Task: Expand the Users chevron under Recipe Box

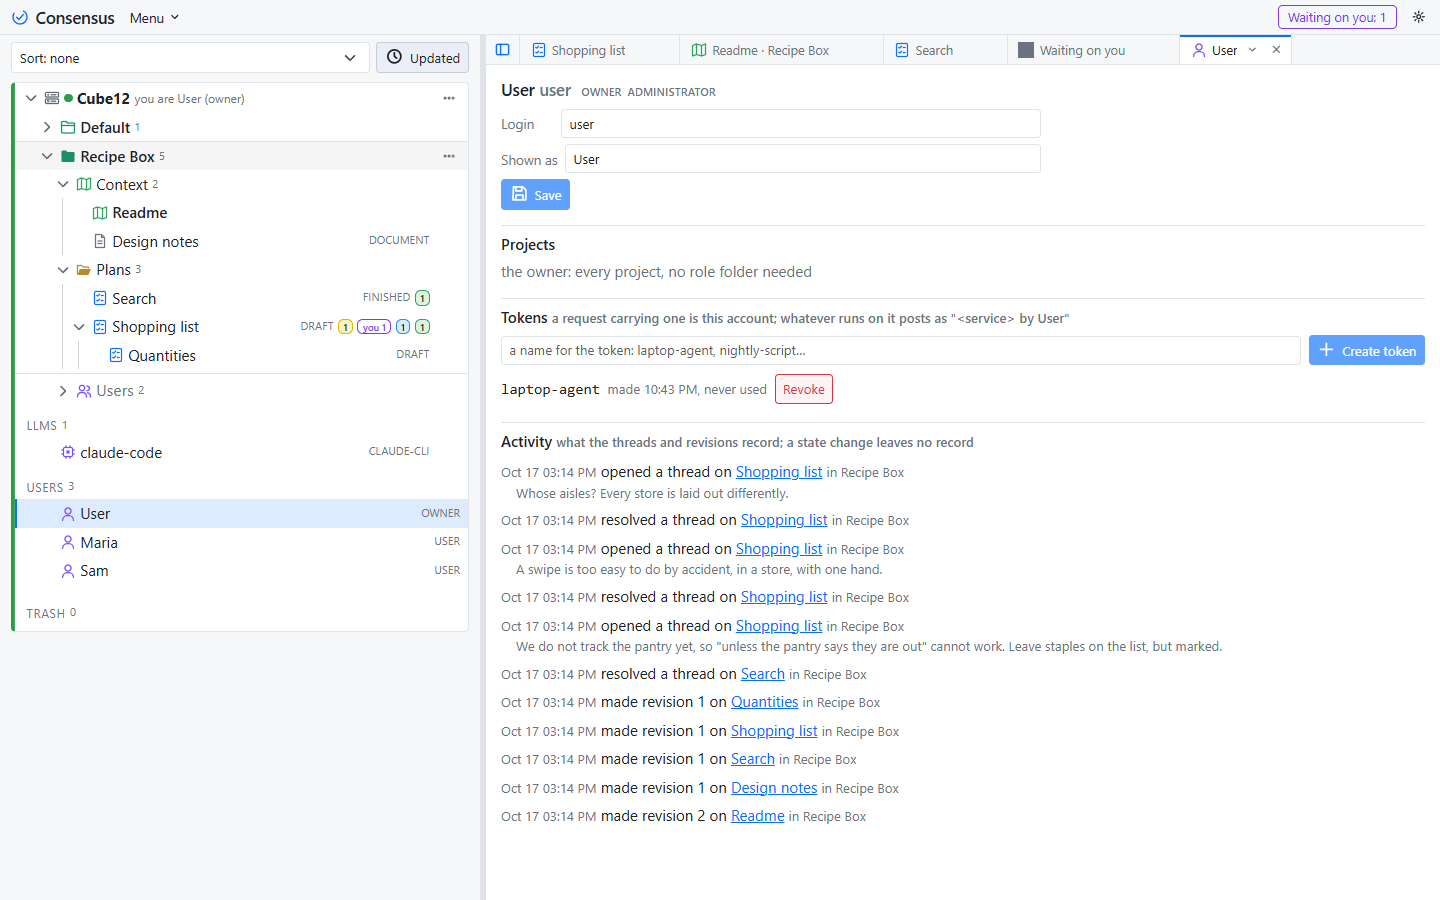Action: (x=63, y=391)
